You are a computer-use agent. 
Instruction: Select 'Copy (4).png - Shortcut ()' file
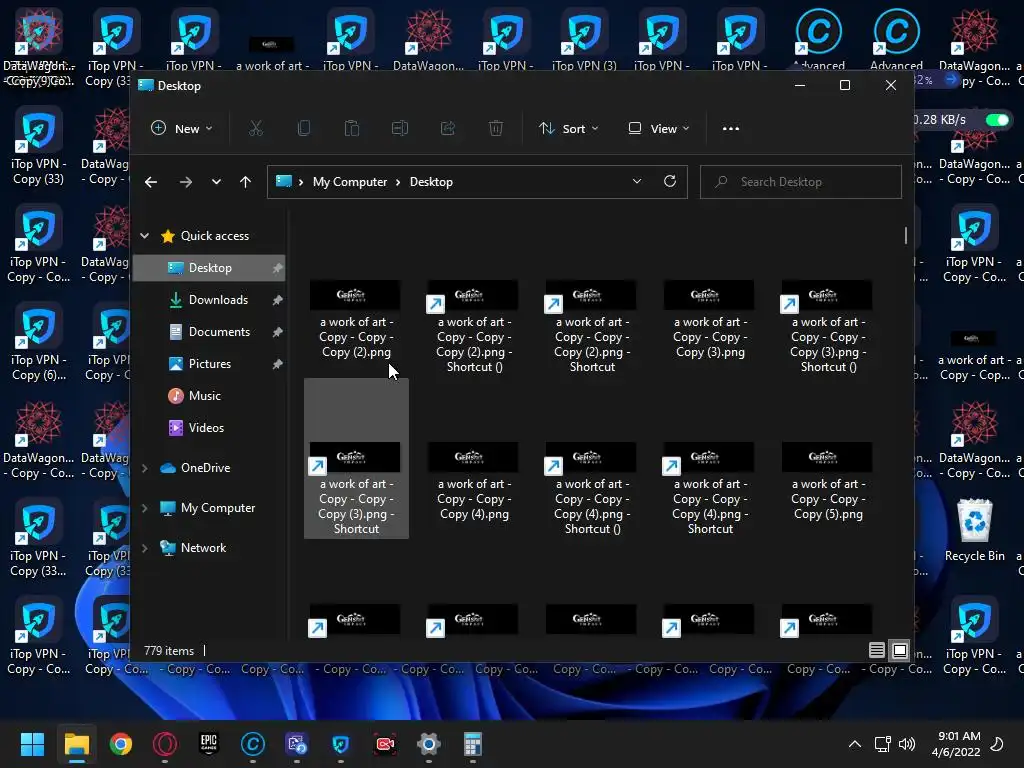point(592,489)
